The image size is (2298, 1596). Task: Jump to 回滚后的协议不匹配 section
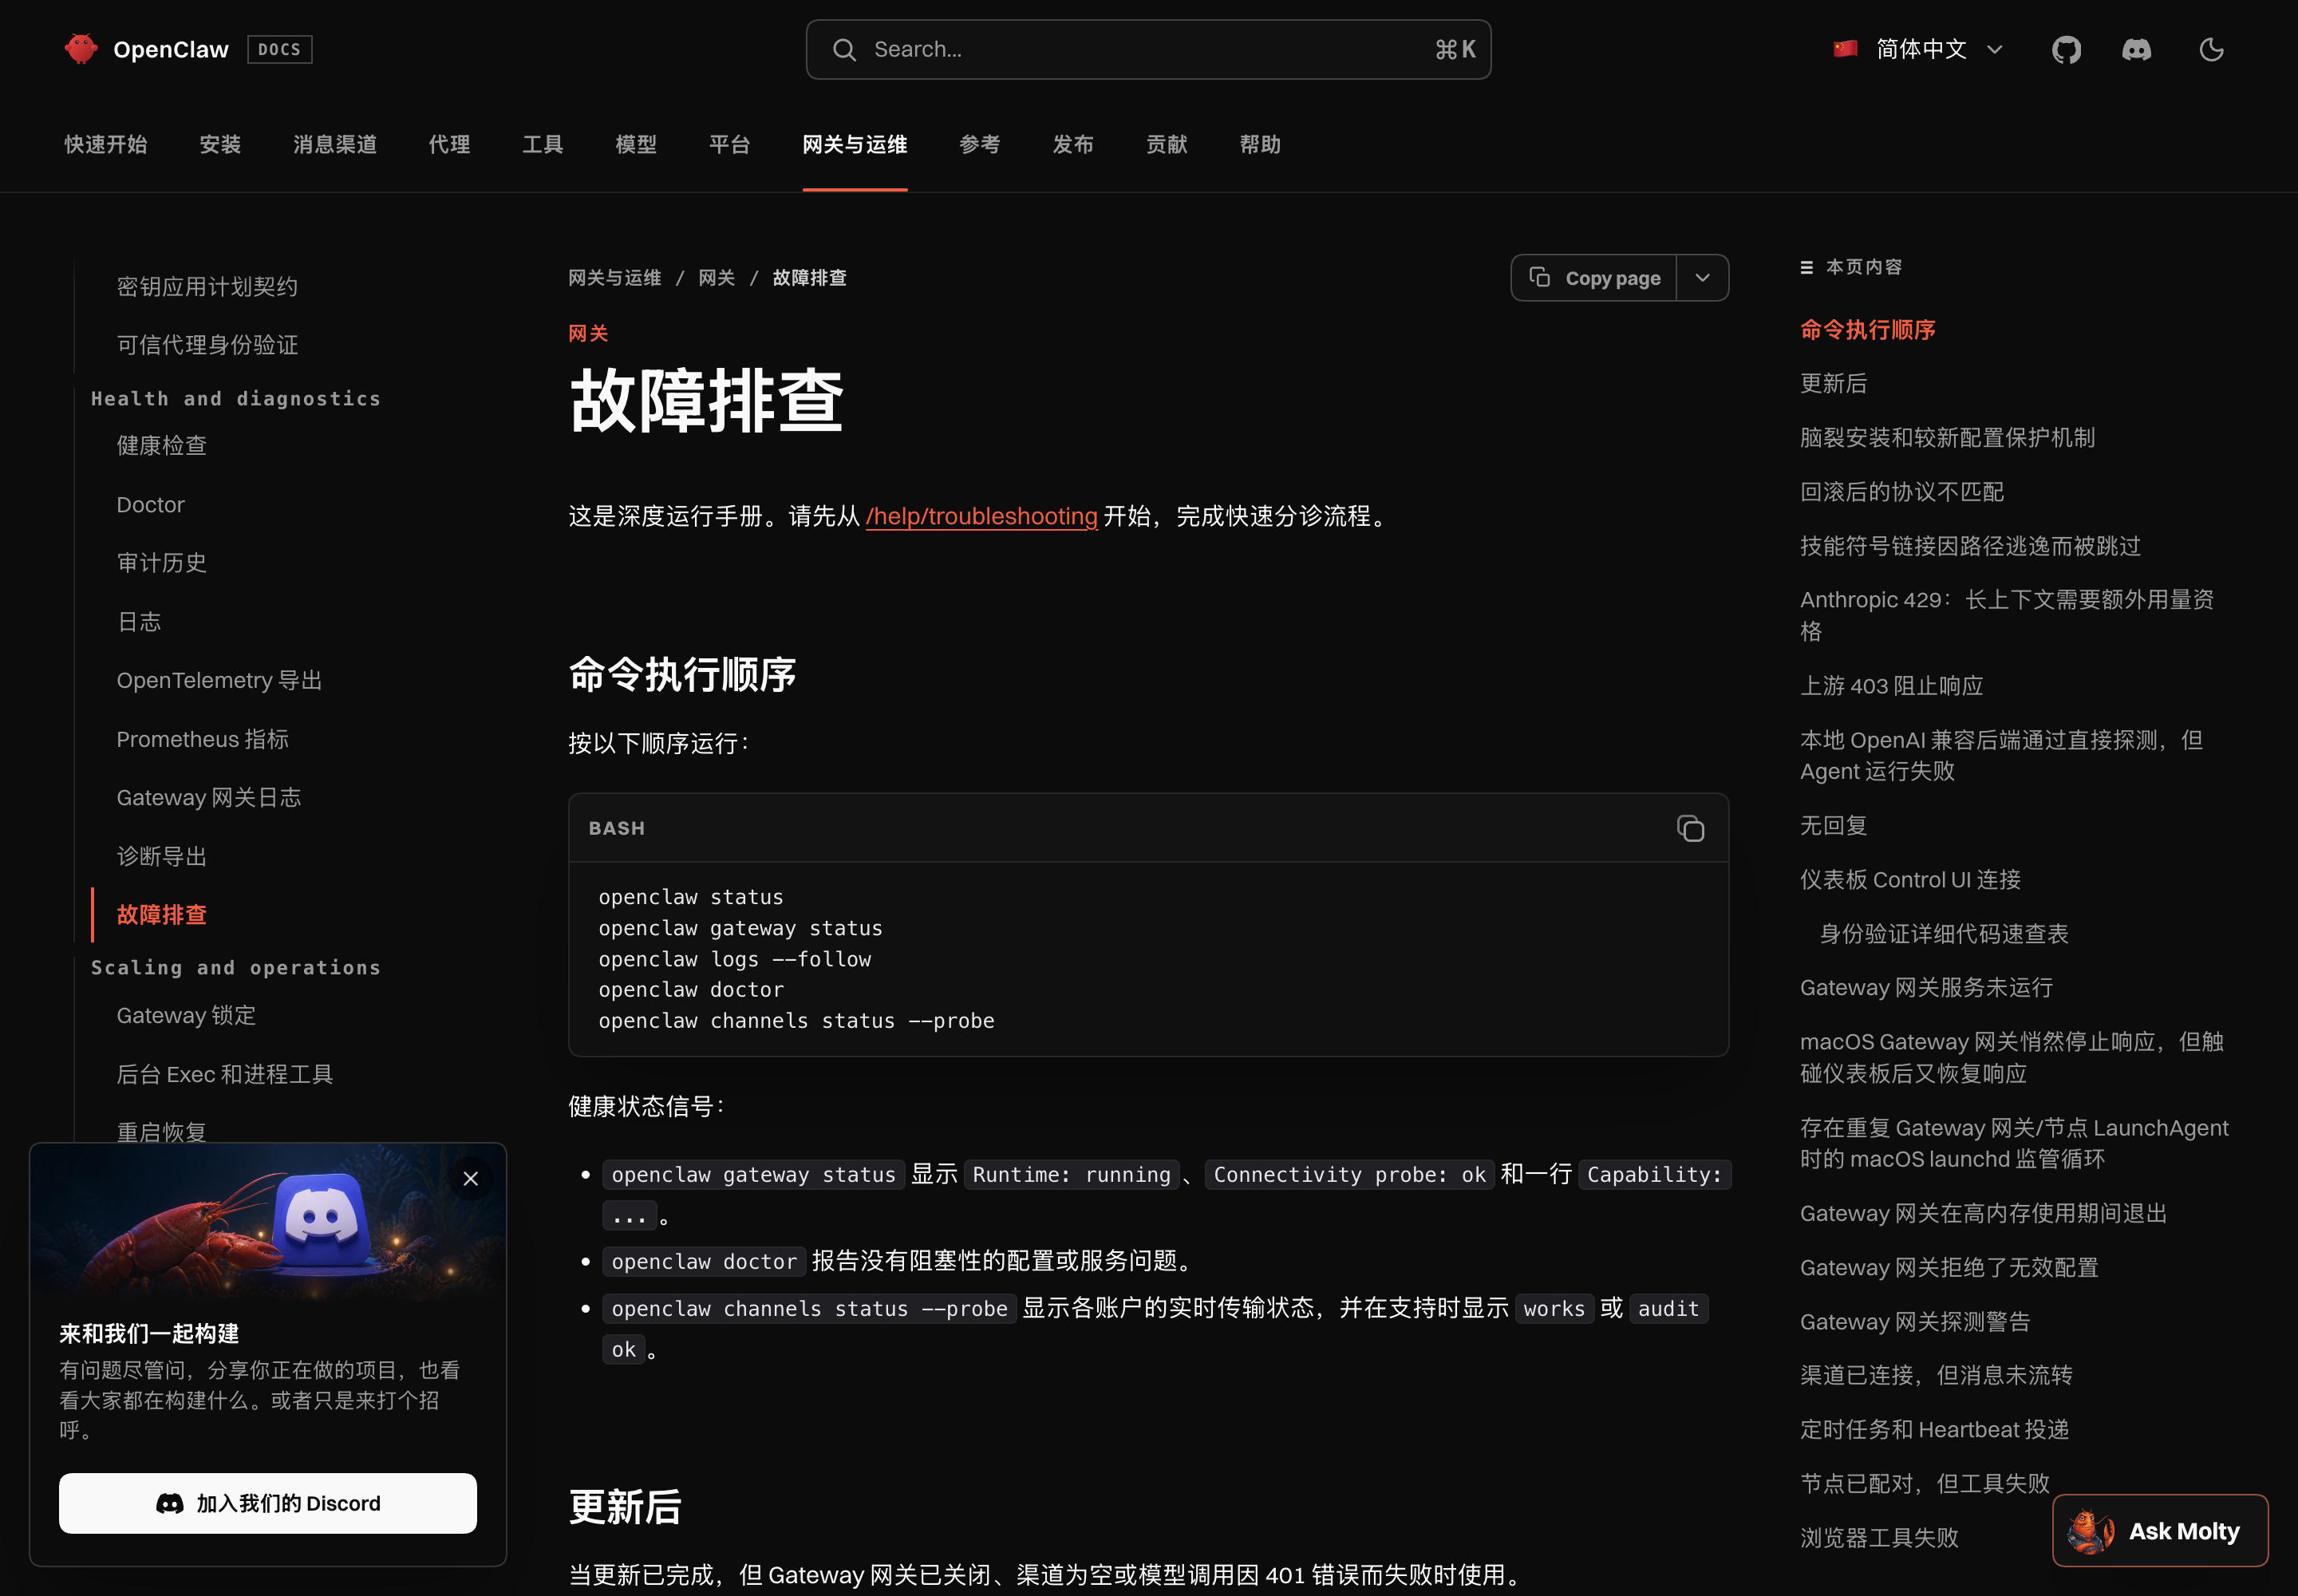1902,492
